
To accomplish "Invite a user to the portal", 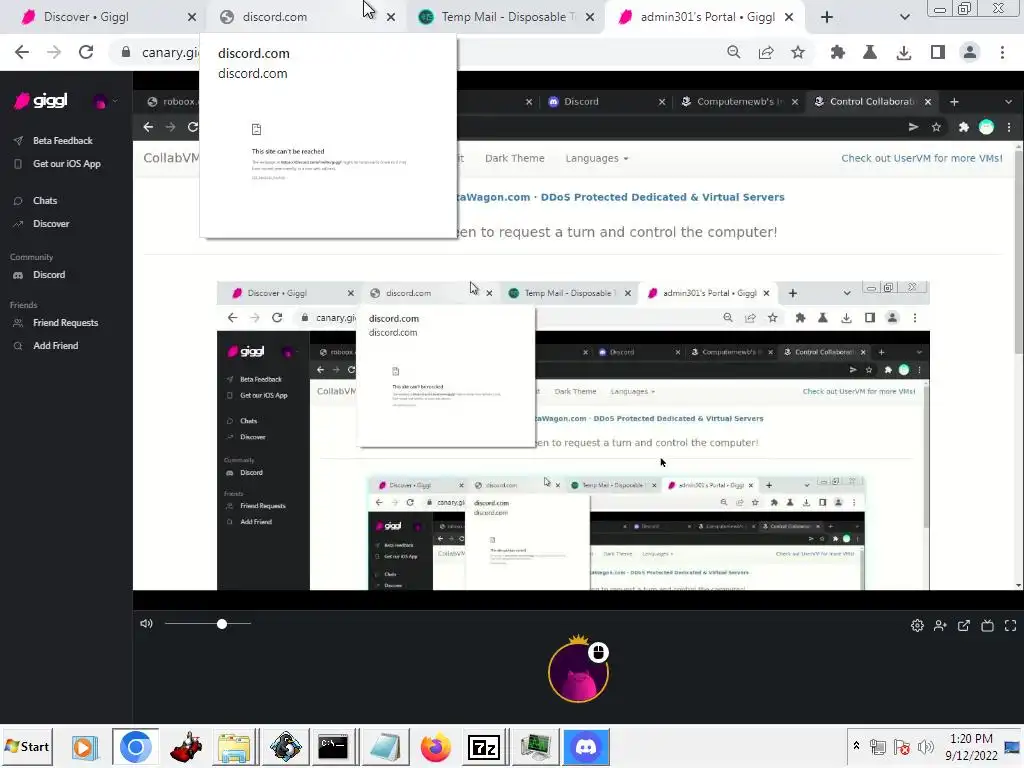I will pyautogui.click(x=940, y=626).
